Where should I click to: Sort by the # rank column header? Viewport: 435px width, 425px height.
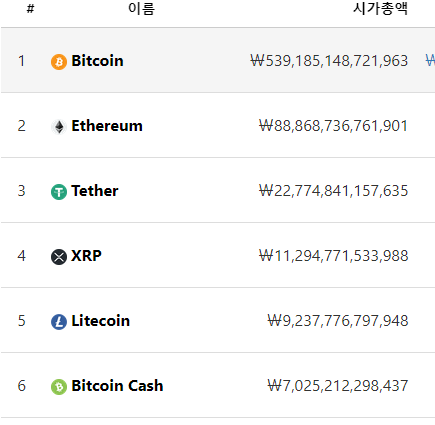pos(30,9)
